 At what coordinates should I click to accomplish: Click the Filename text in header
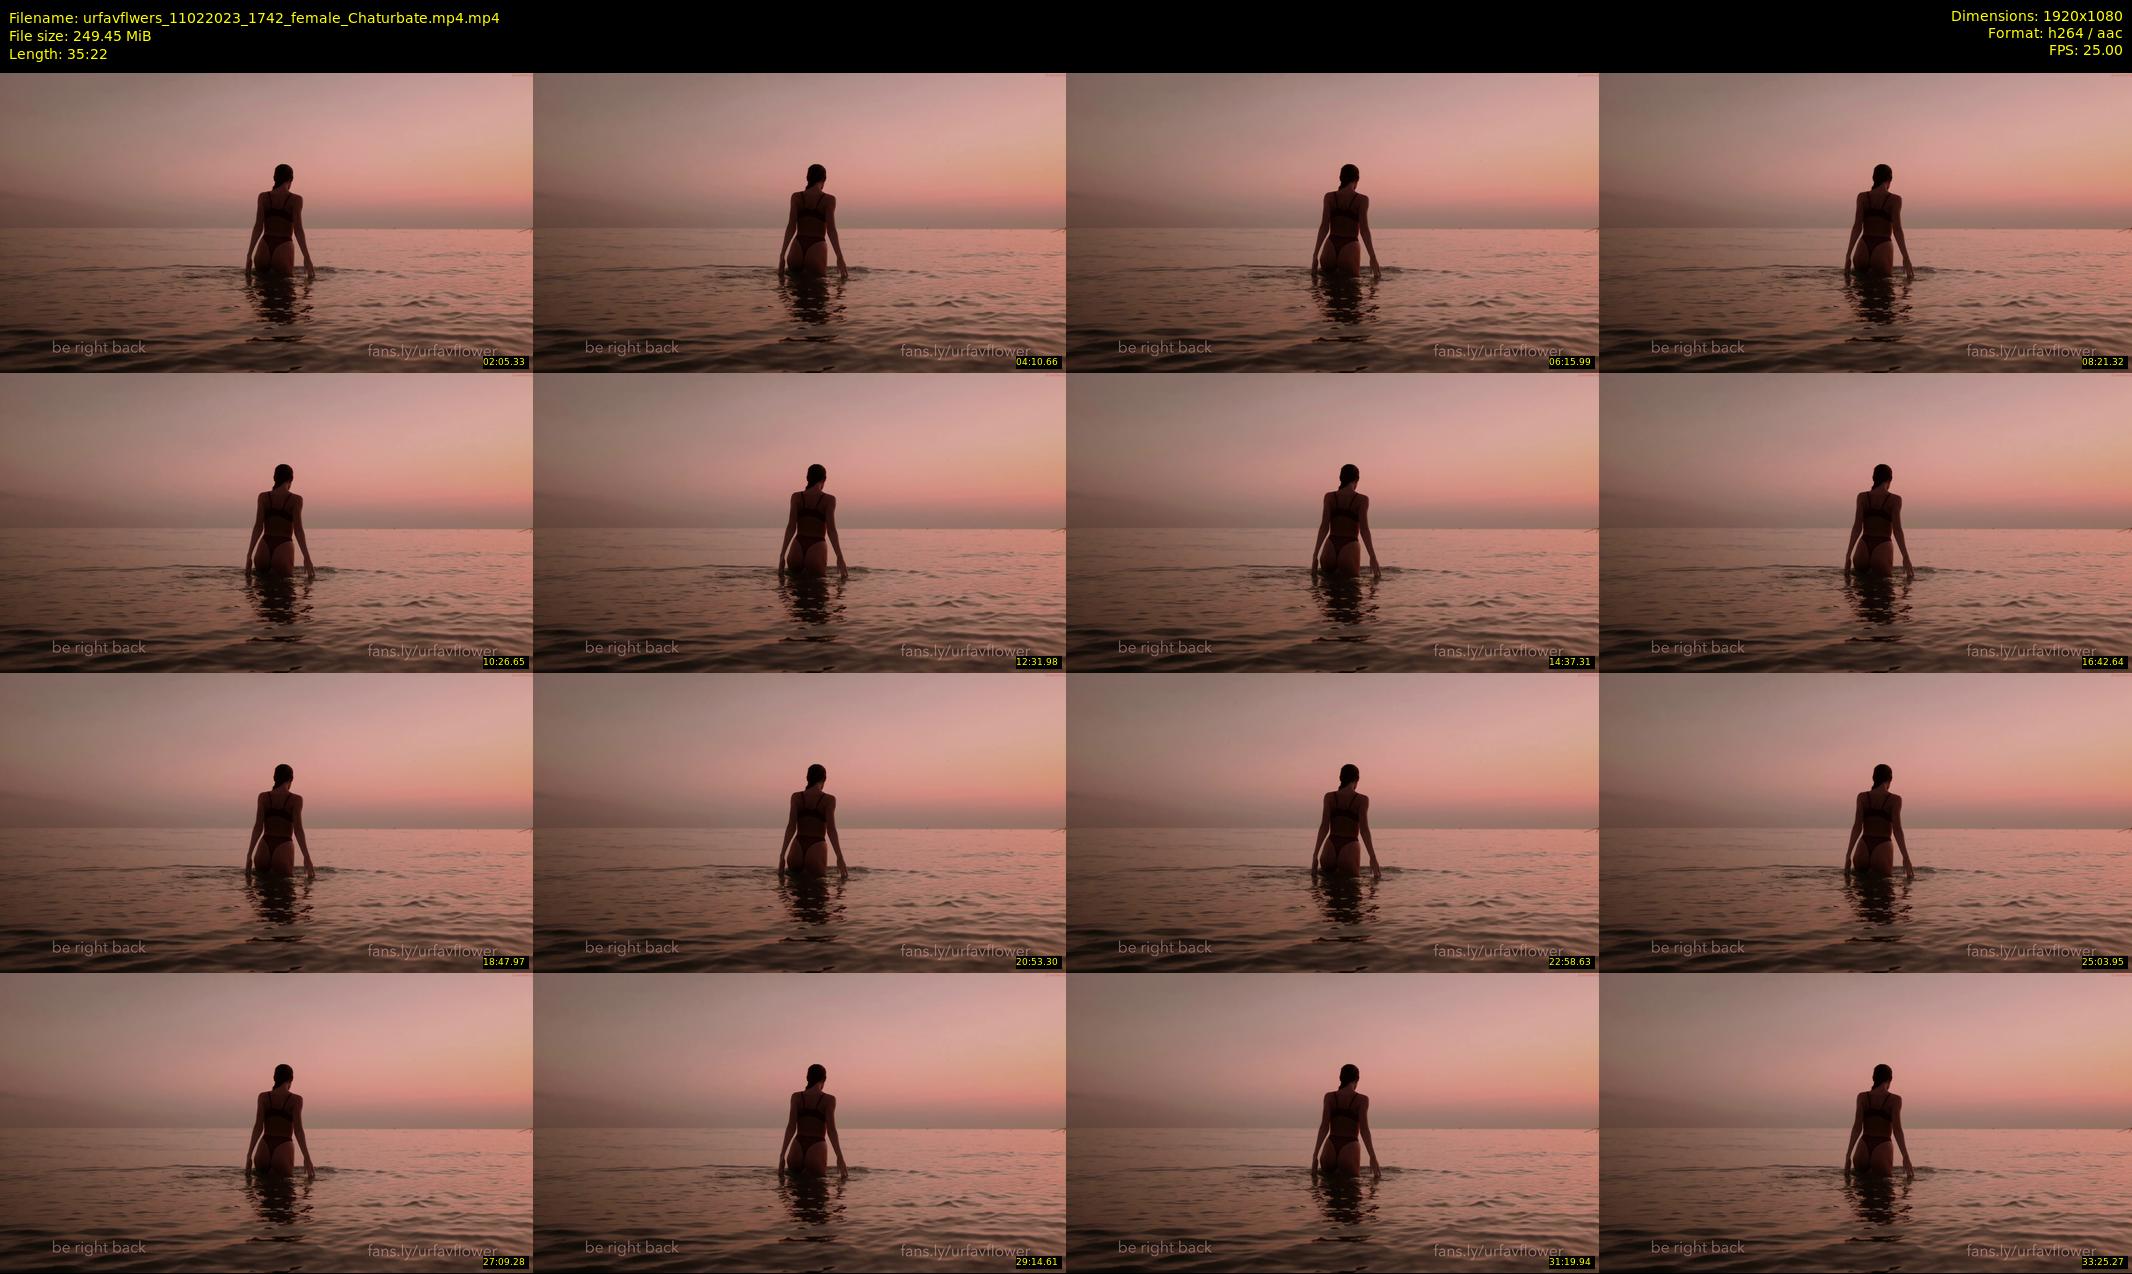tap(254, 18)
